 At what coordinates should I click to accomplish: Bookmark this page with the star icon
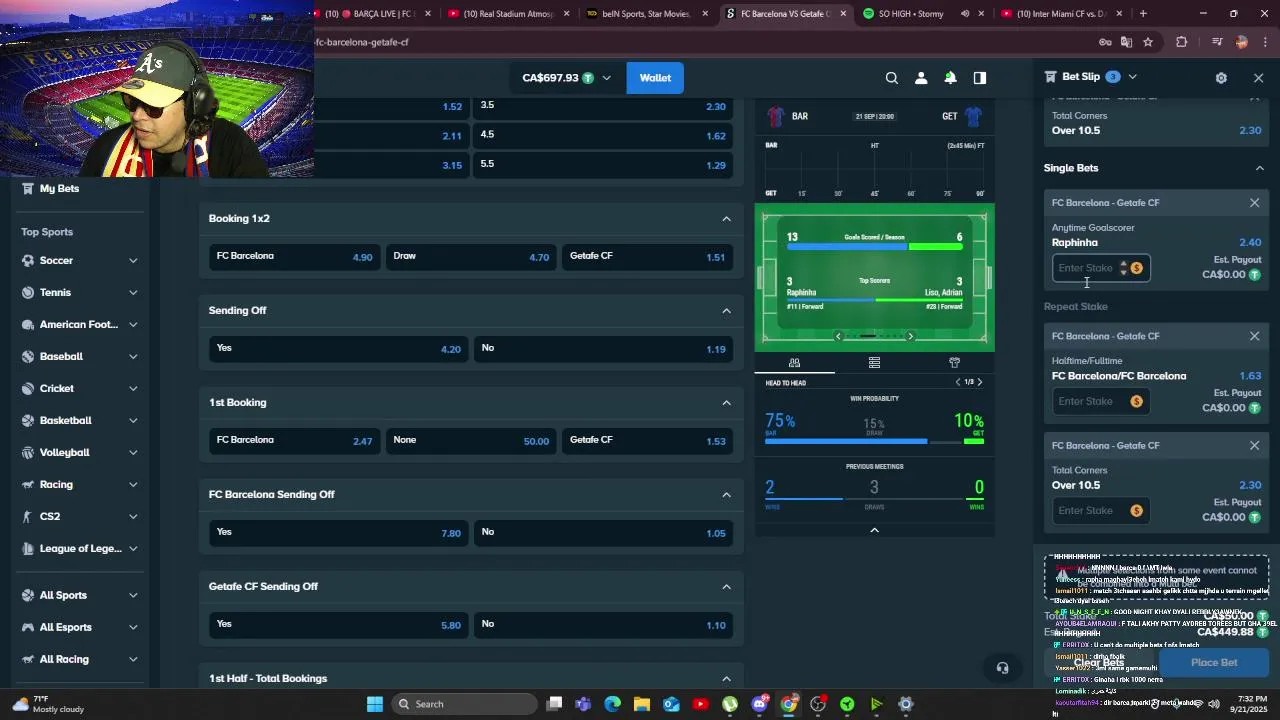point(1148,42)
